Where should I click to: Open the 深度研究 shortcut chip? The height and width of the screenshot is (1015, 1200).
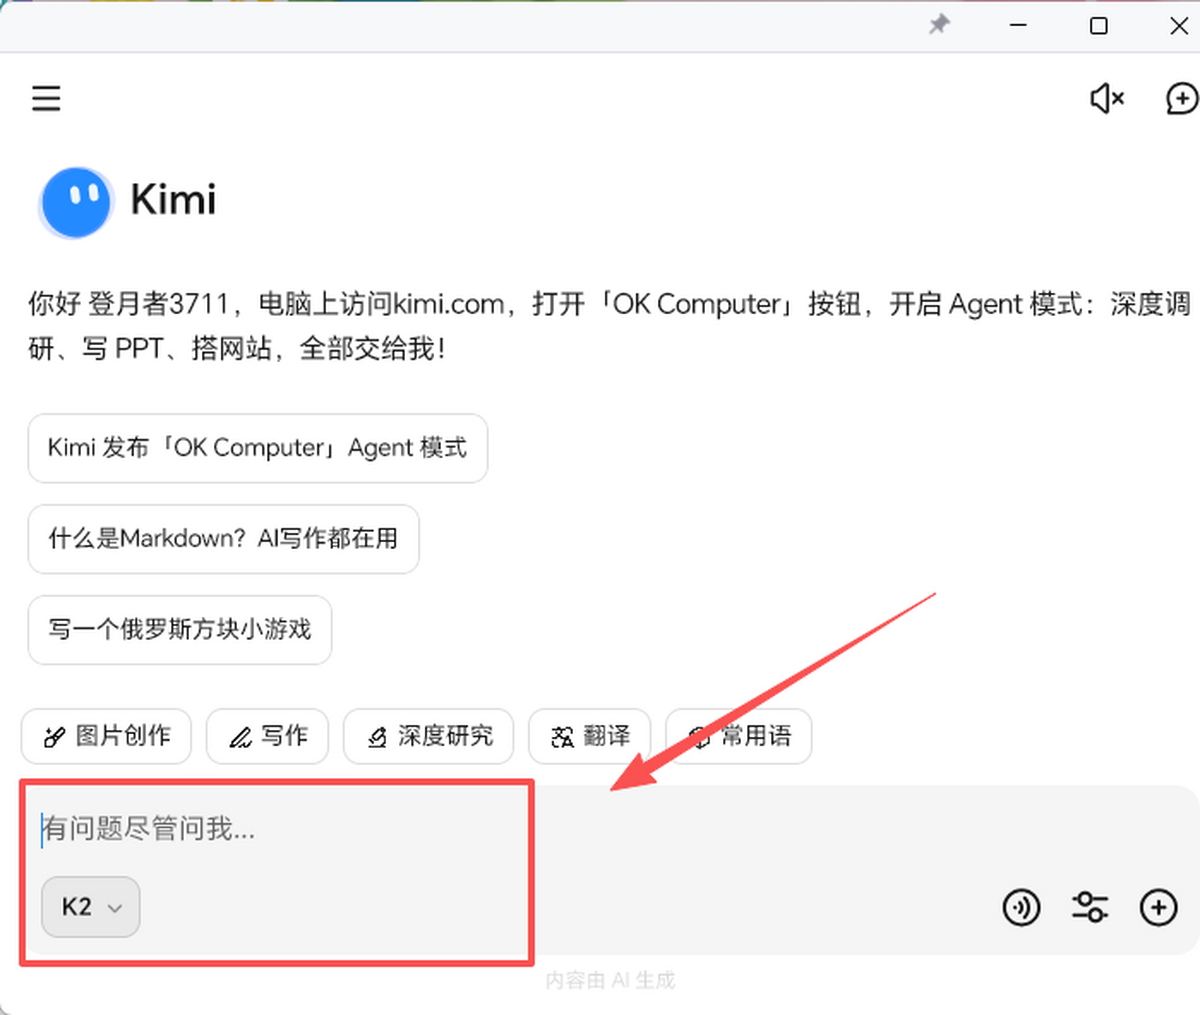[428, 736]
